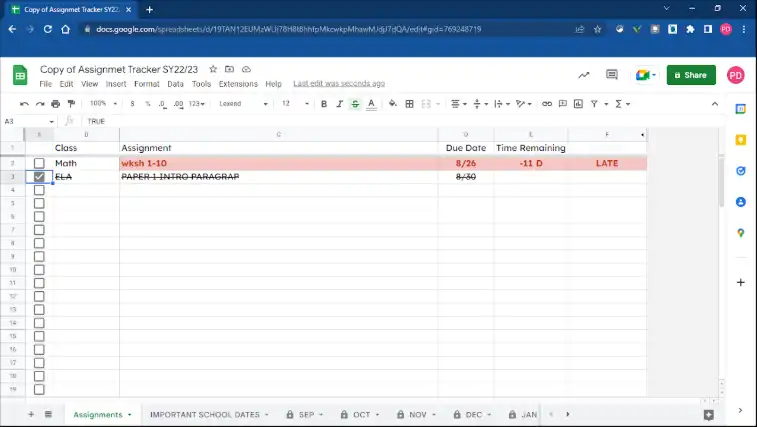This screenshot has width=757, height=427.
Task: Switch to IMPORTANT SCHOOL DATES tab
Action: pyautogui.click(x=205, y=414)
